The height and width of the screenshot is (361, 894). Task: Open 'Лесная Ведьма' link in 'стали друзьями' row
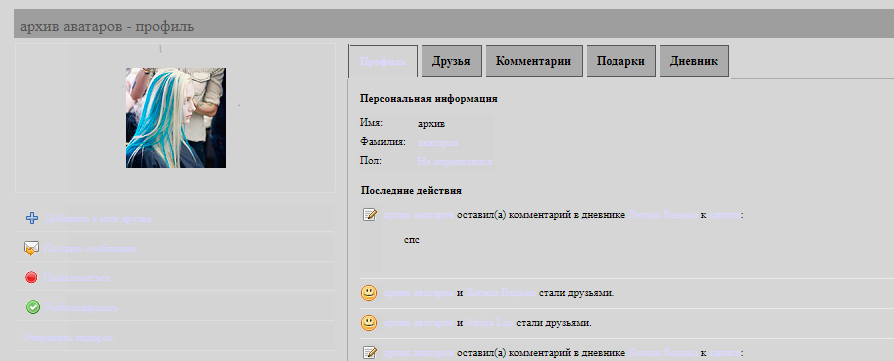501,293
